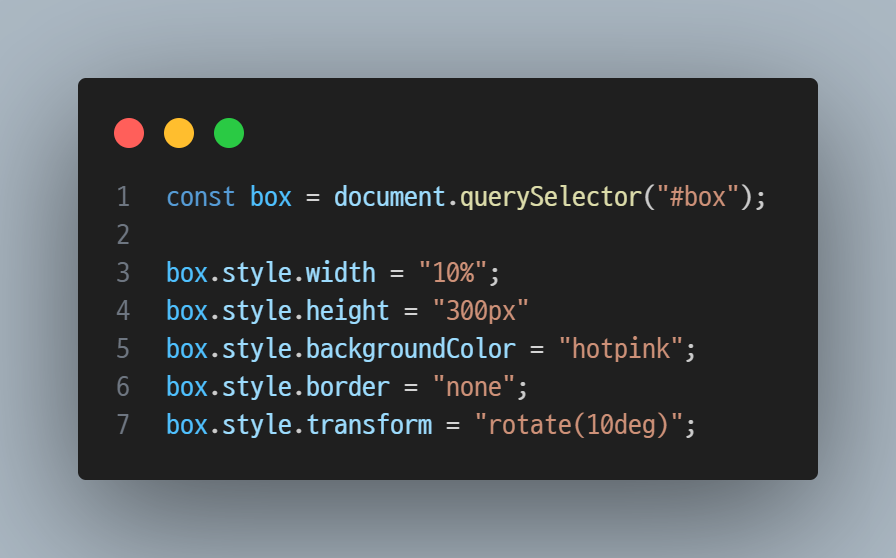896x558 pixels.
Task: Click the '"hotpink"' color string
Action: pyautogui.click(x=621, y=349)
